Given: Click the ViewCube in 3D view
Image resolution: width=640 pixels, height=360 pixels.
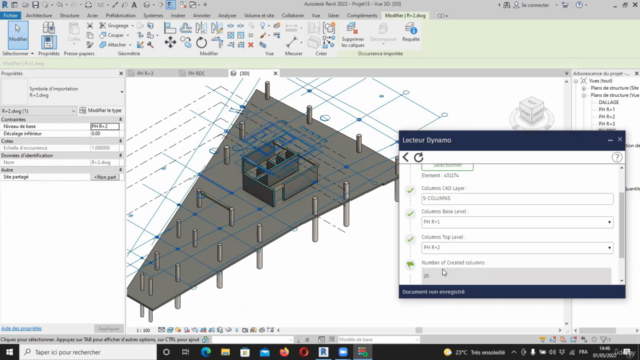Looking at the screenshot, I should click(x=531, y=111).
